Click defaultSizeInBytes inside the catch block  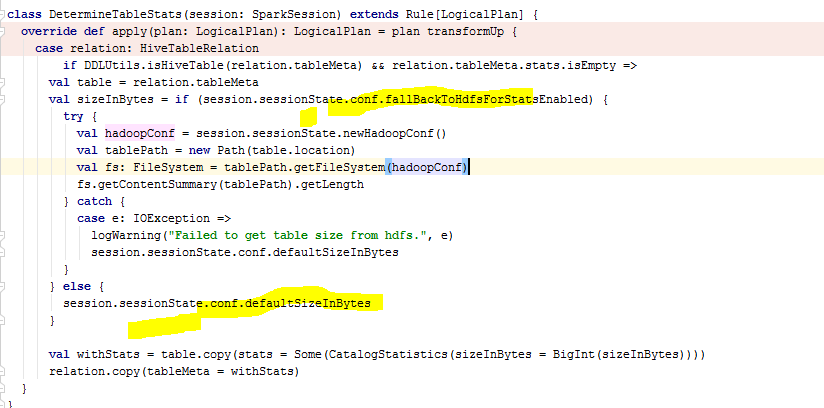(336, 252)
